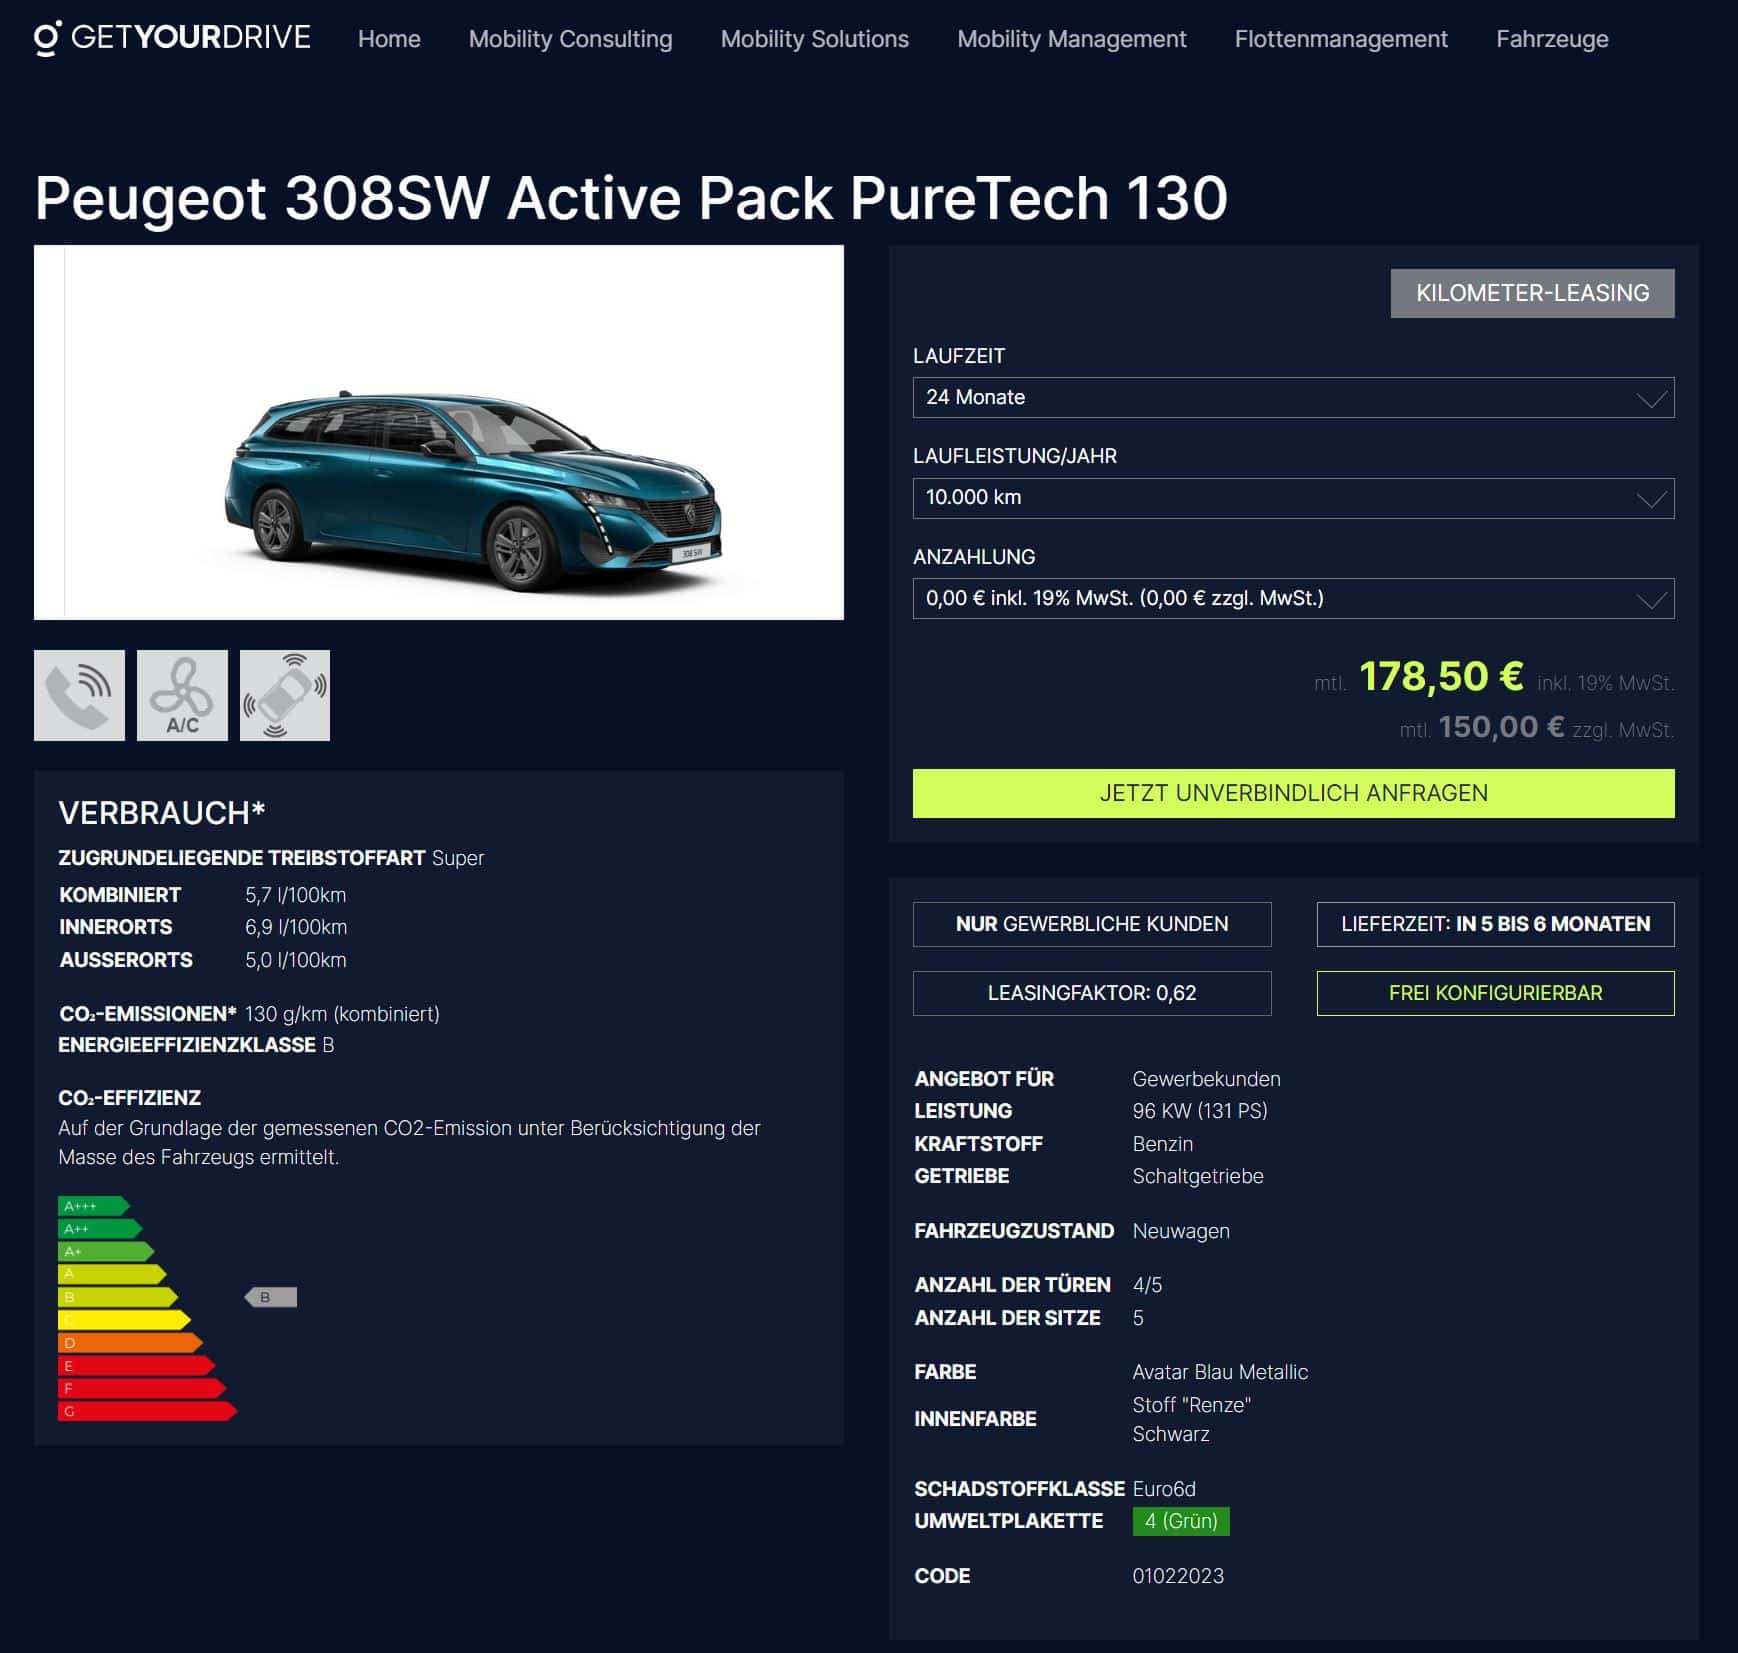Click Nur gewerbliche Kunden badge
The height and width of the screenshot is (1653, 1738).
1092,924
